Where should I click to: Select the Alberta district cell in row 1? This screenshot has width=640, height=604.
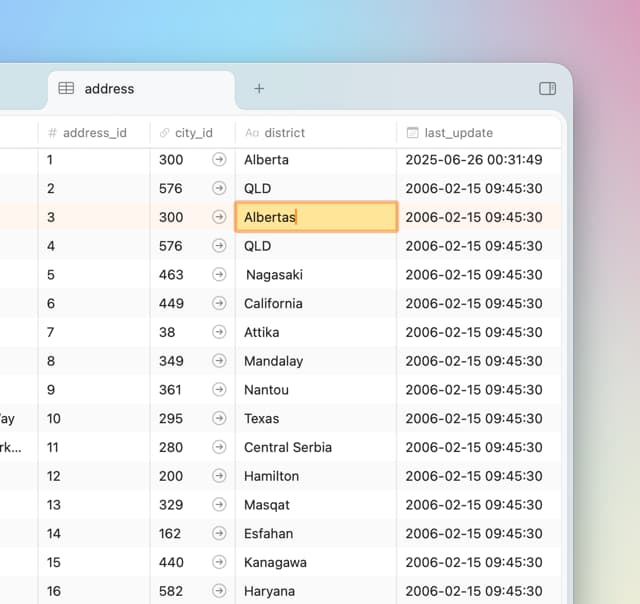(x=316, y=160)
